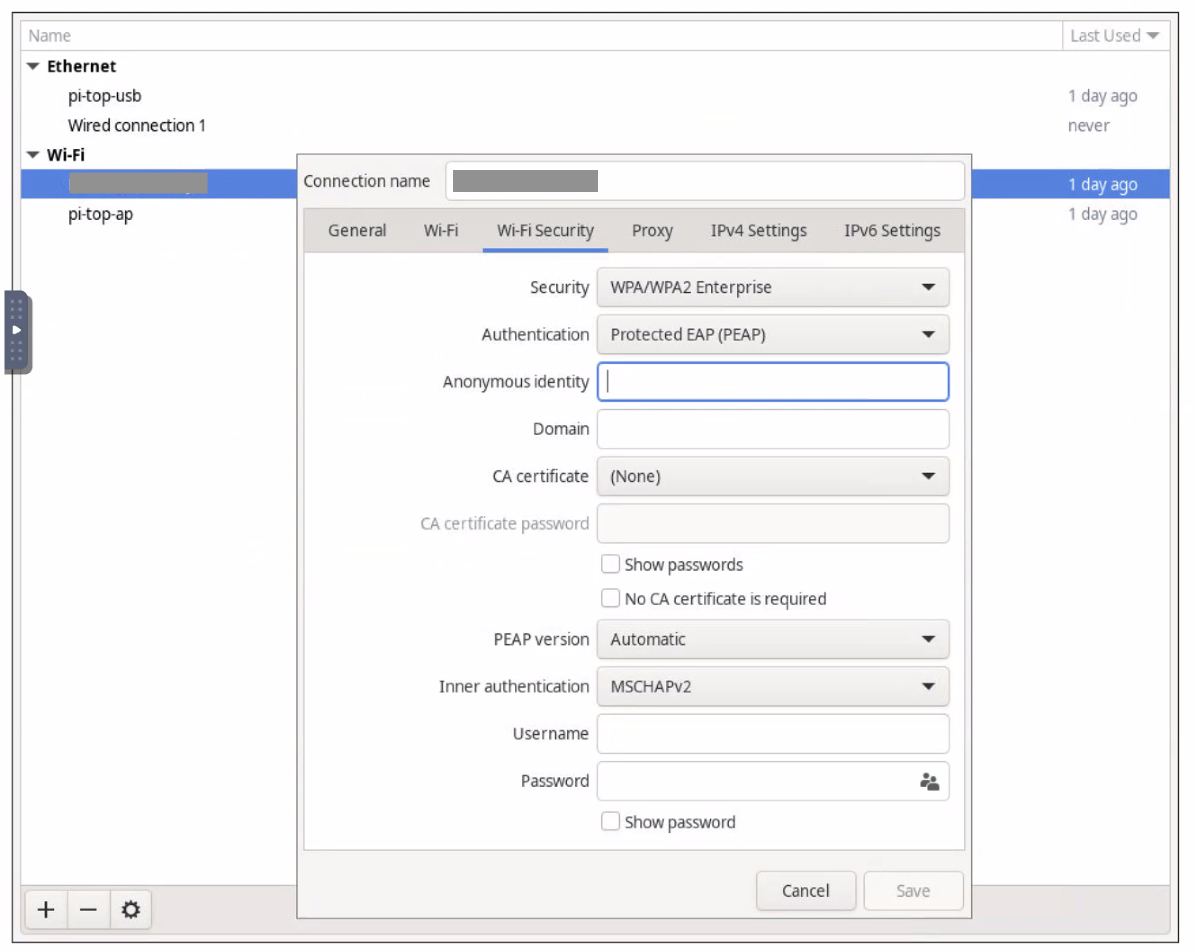Image resolution: width=1196 pixels, height=952 pixels.
Task: Collapse the Wi-Fi section in the list
Action: (32, 155)
